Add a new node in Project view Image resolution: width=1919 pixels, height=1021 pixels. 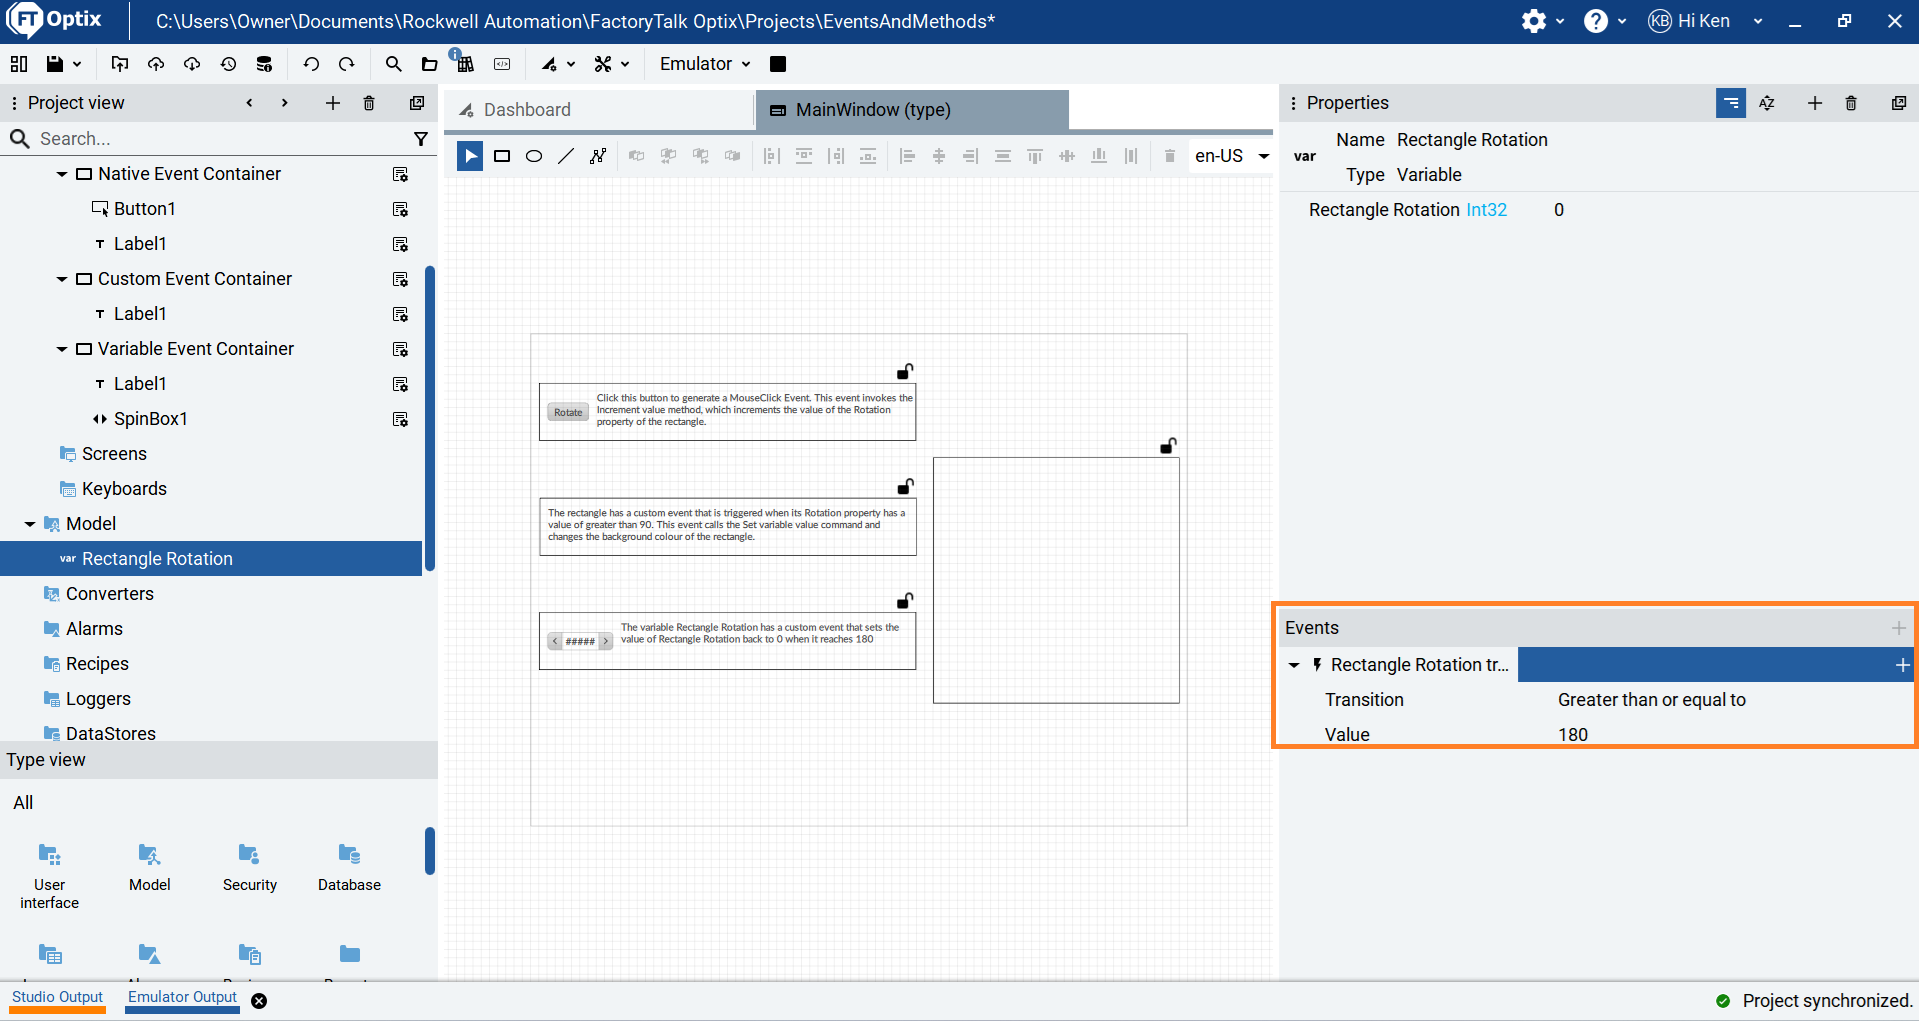point(333,103)
